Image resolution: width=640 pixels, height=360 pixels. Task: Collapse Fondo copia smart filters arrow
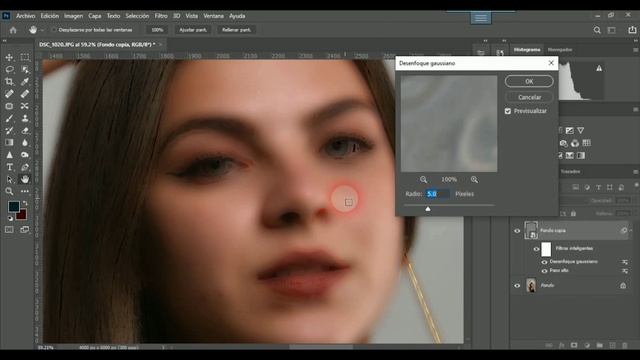(x=631, y=231)
